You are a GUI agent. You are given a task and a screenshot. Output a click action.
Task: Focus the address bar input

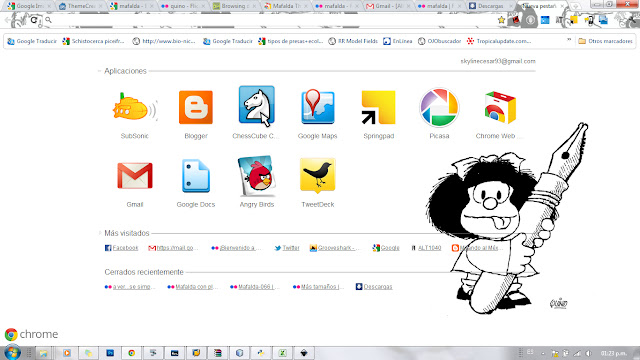point(273,20)
